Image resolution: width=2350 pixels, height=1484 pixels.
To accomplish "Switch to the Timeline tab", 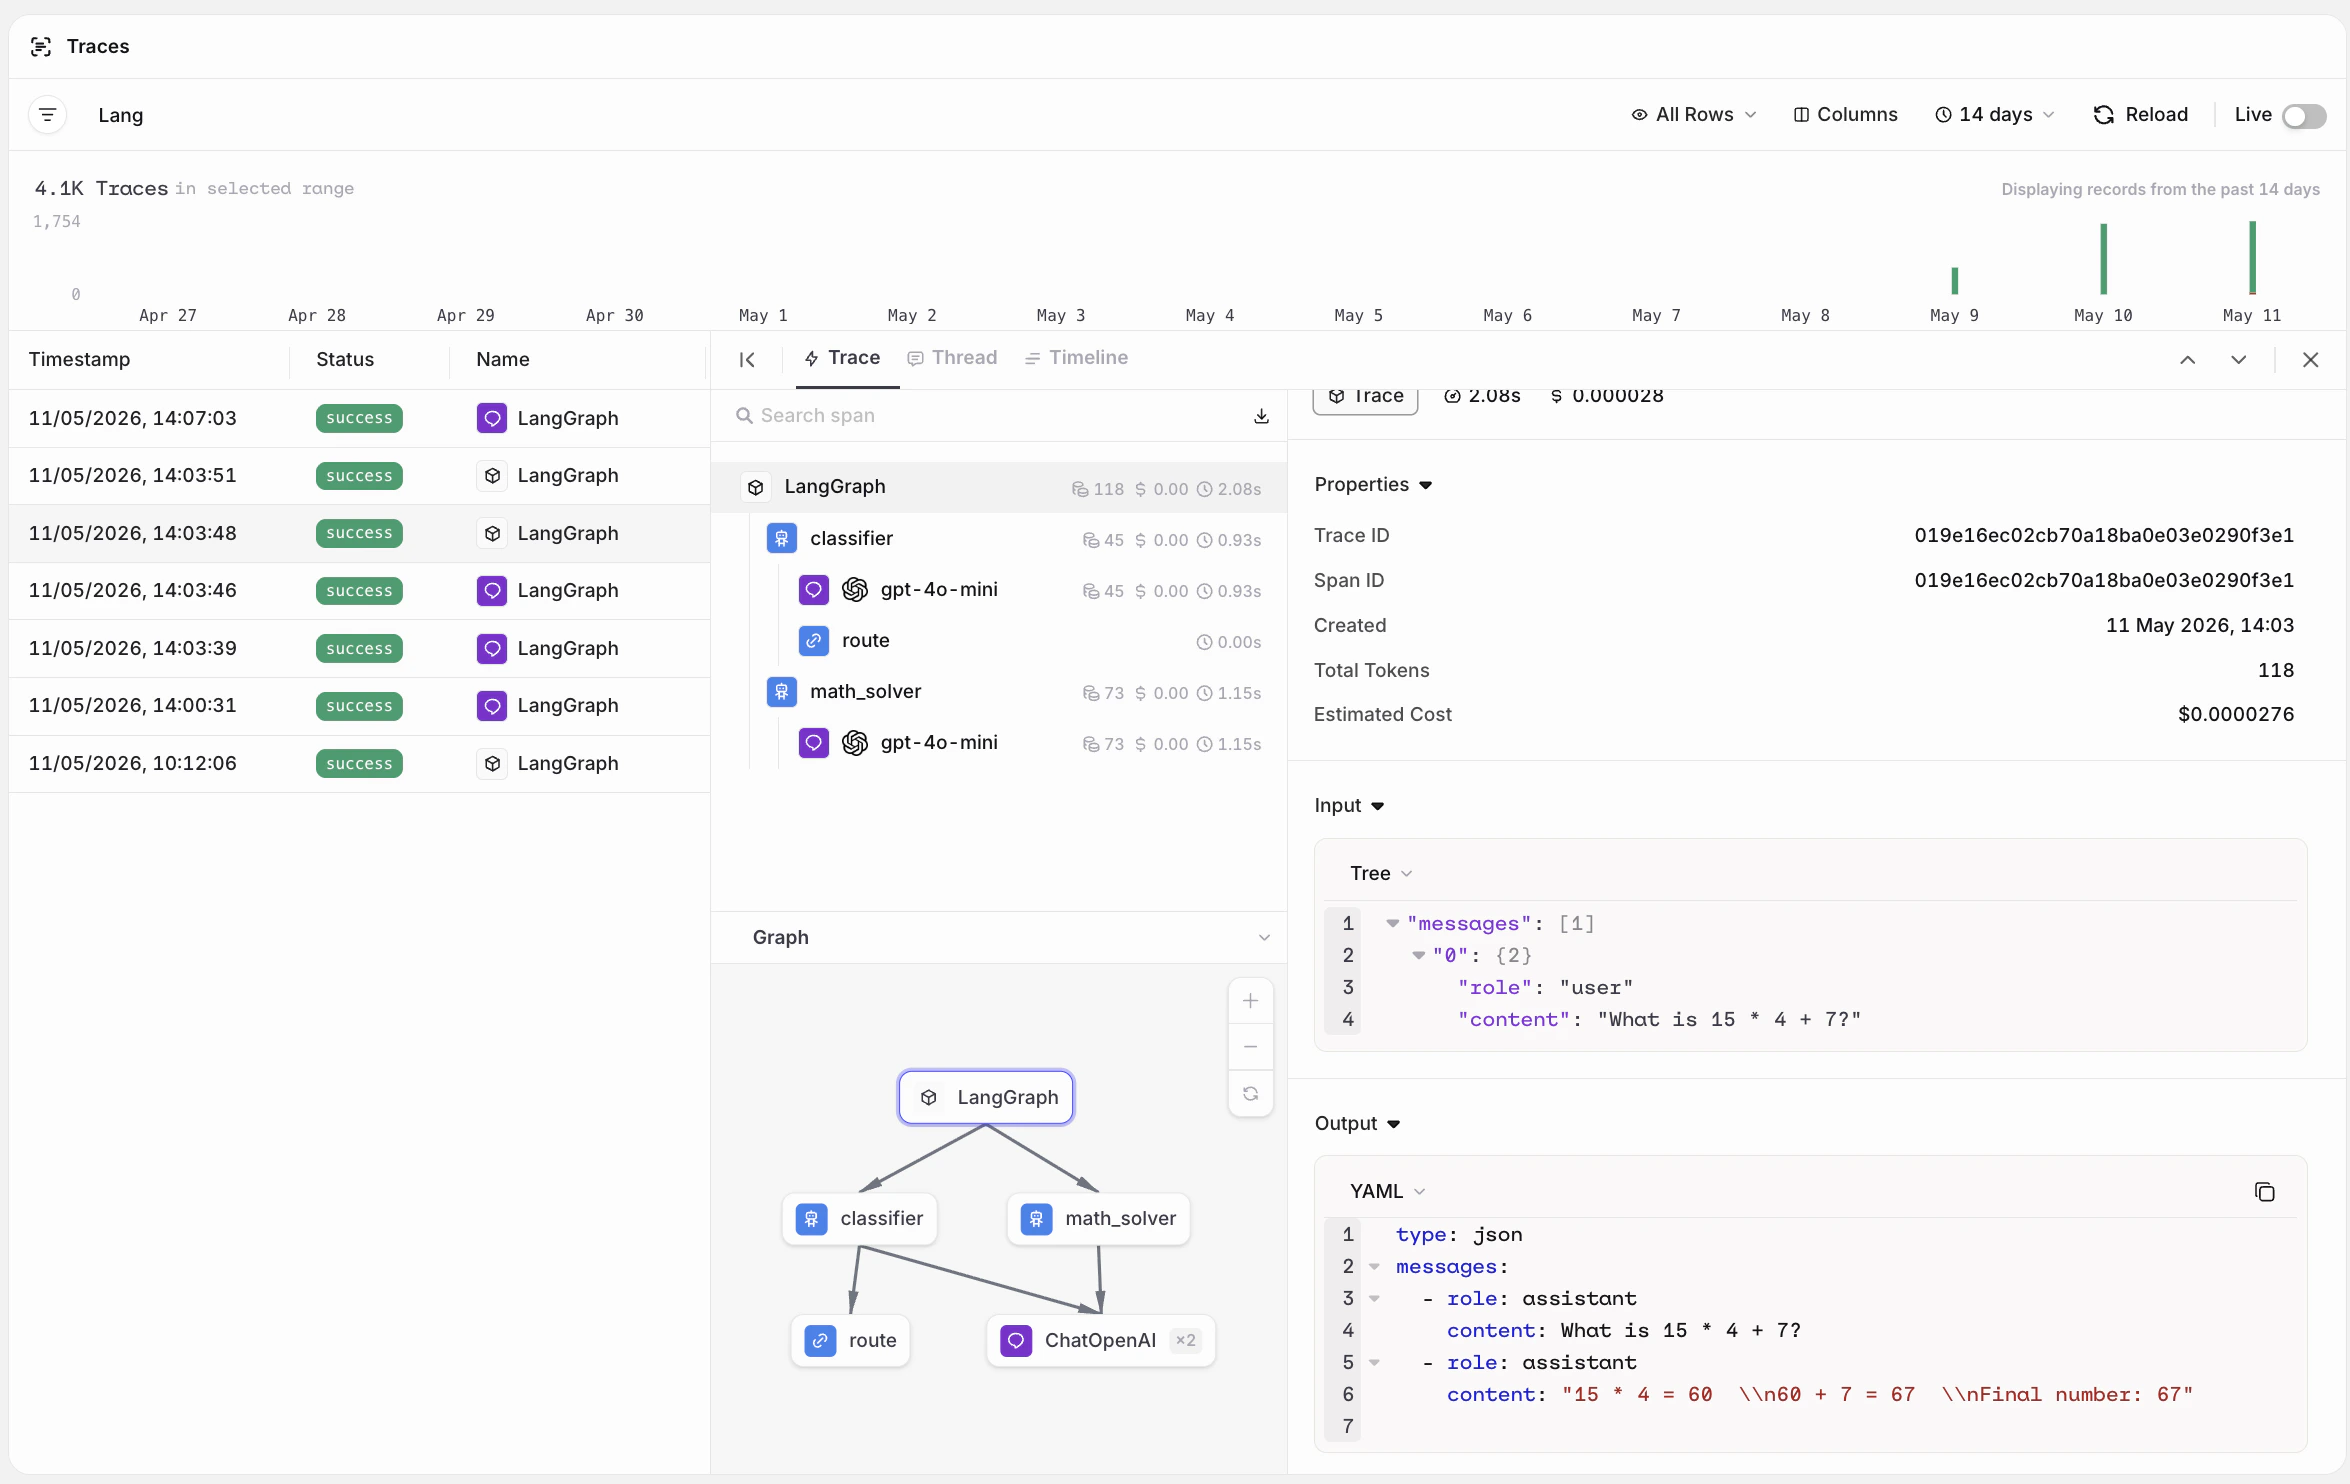I will [1076, 358].
